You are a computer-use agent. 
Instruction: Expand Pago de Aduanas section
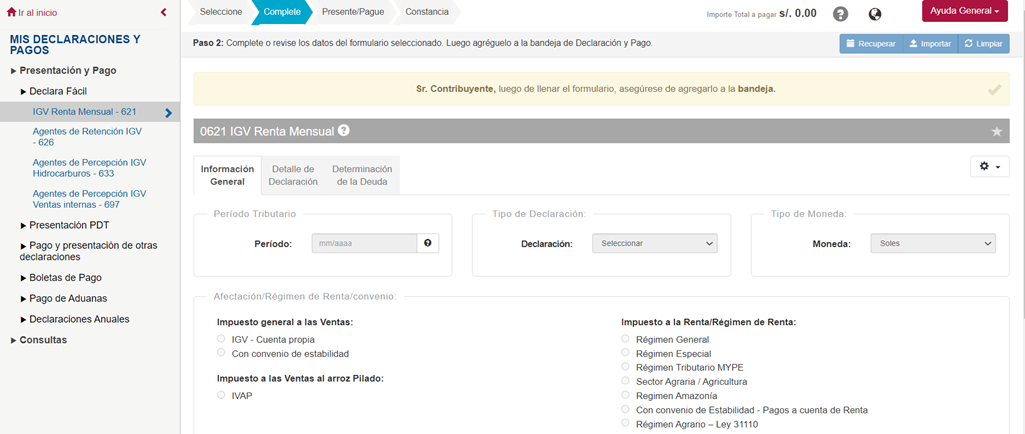point(63,298)
